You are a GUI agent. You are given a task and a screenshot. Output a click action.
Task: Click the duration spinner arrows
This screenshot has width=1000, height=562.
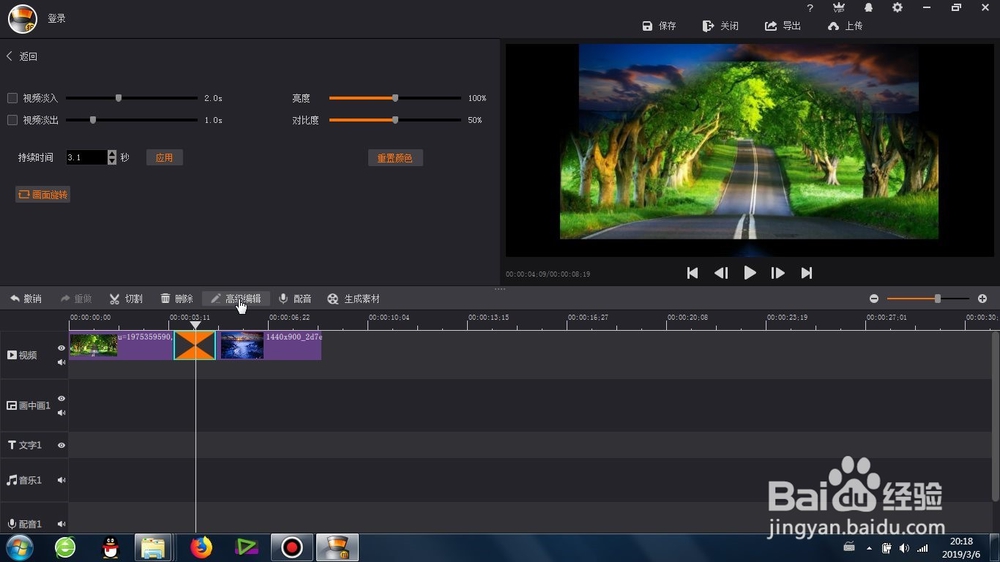click(112, 158)
